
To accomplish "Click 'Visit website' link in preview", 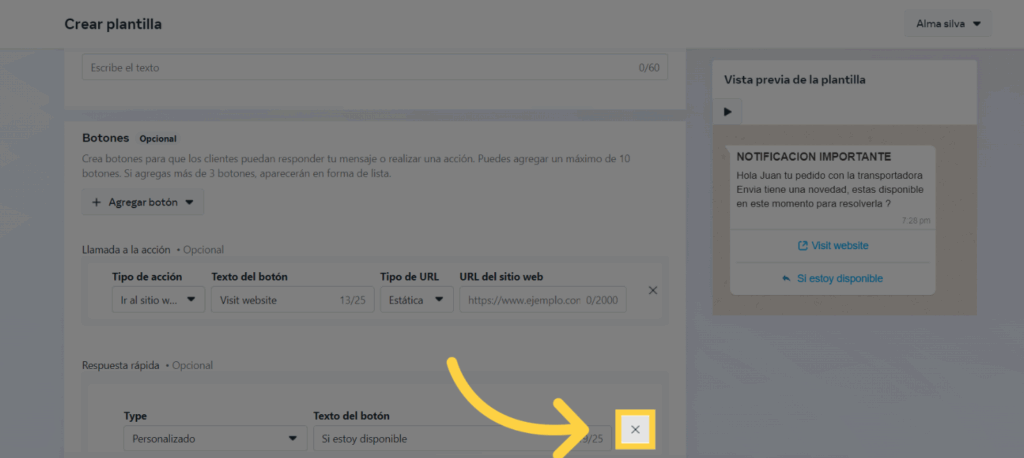I will click(x=839, y=246).
